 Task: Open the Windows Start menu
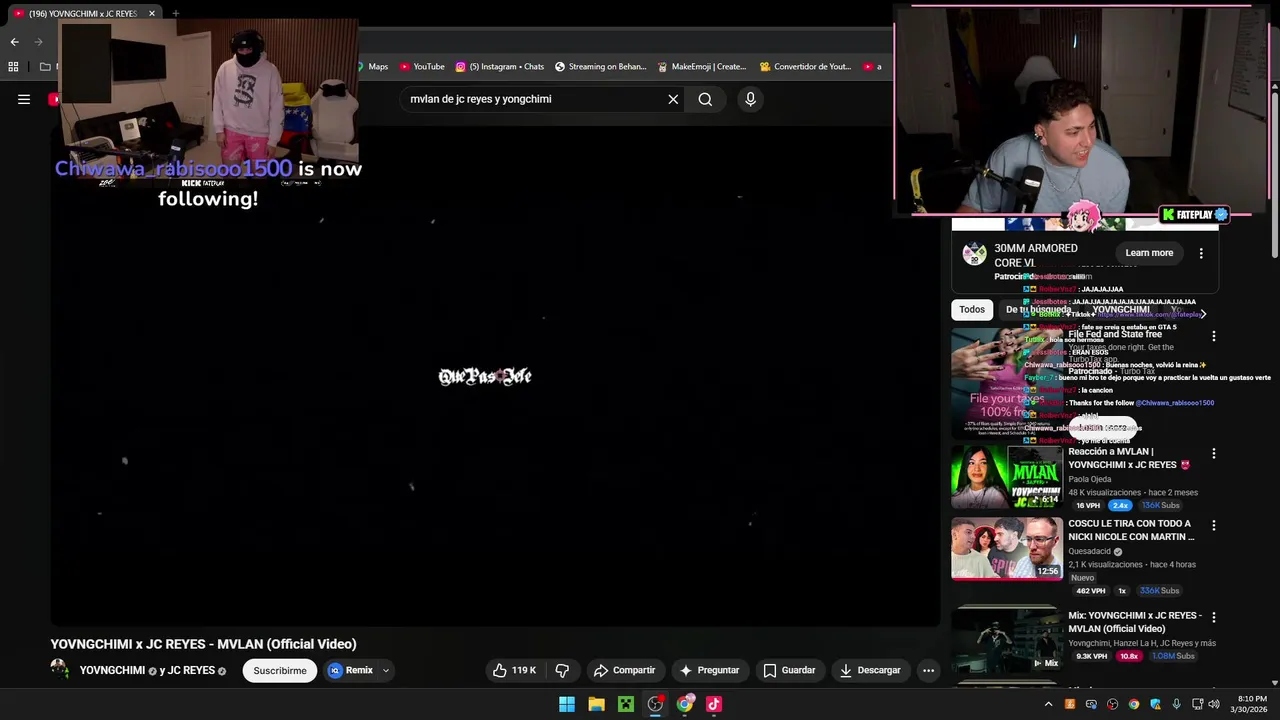pyautogui.click(x=567, y=704)
